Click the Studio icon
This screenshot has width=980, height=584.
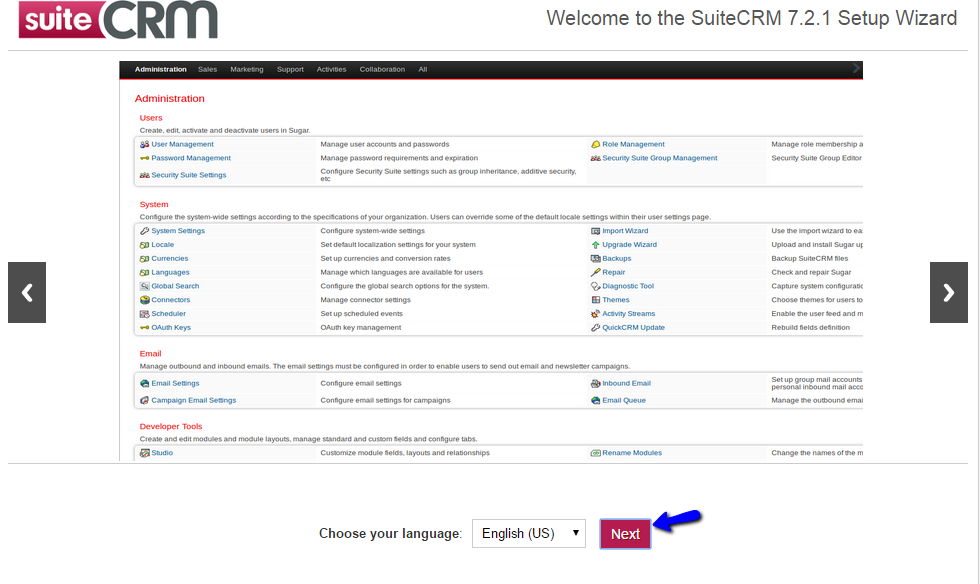(x=144, y=453)
